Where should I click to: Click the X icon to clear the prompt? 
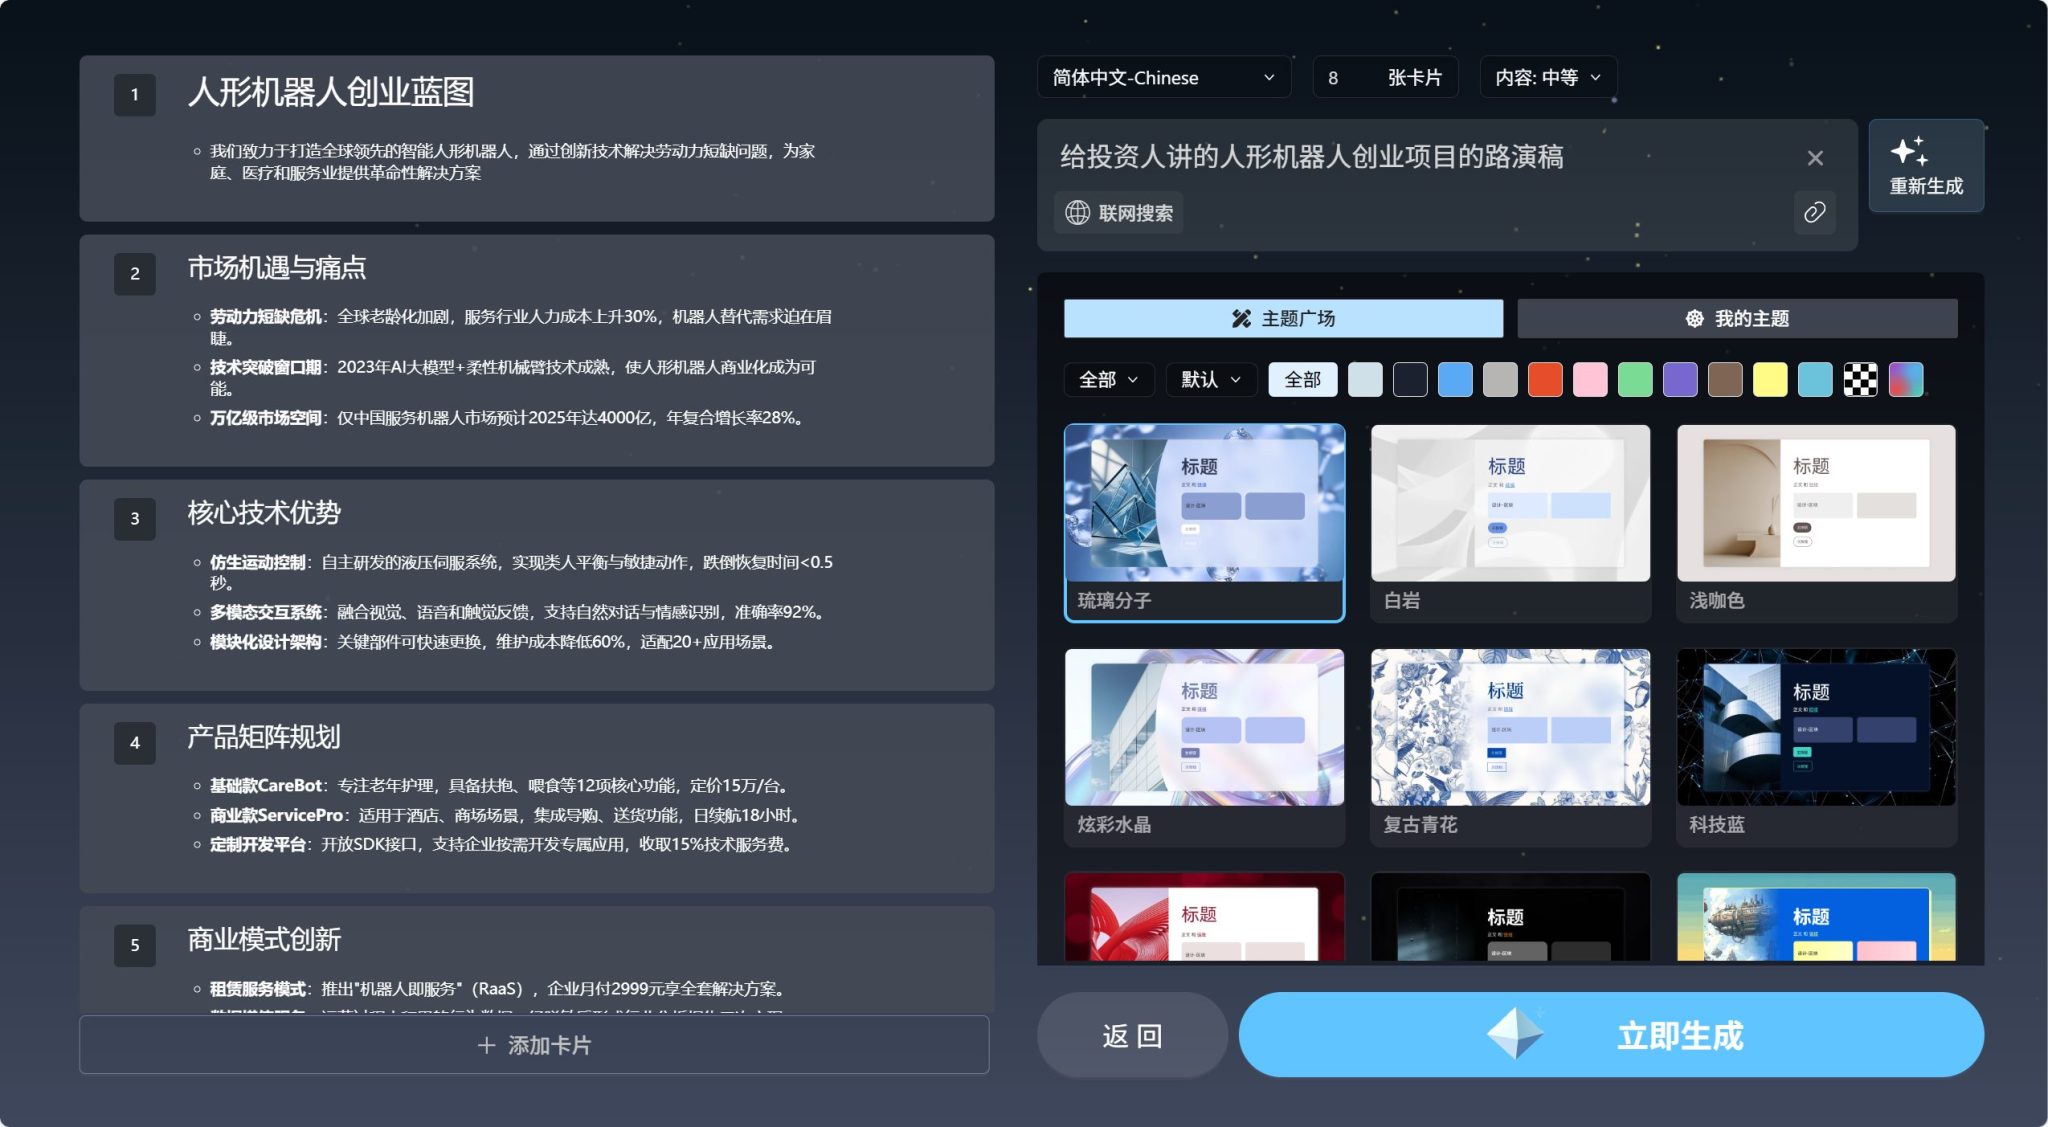(1814, 157)
